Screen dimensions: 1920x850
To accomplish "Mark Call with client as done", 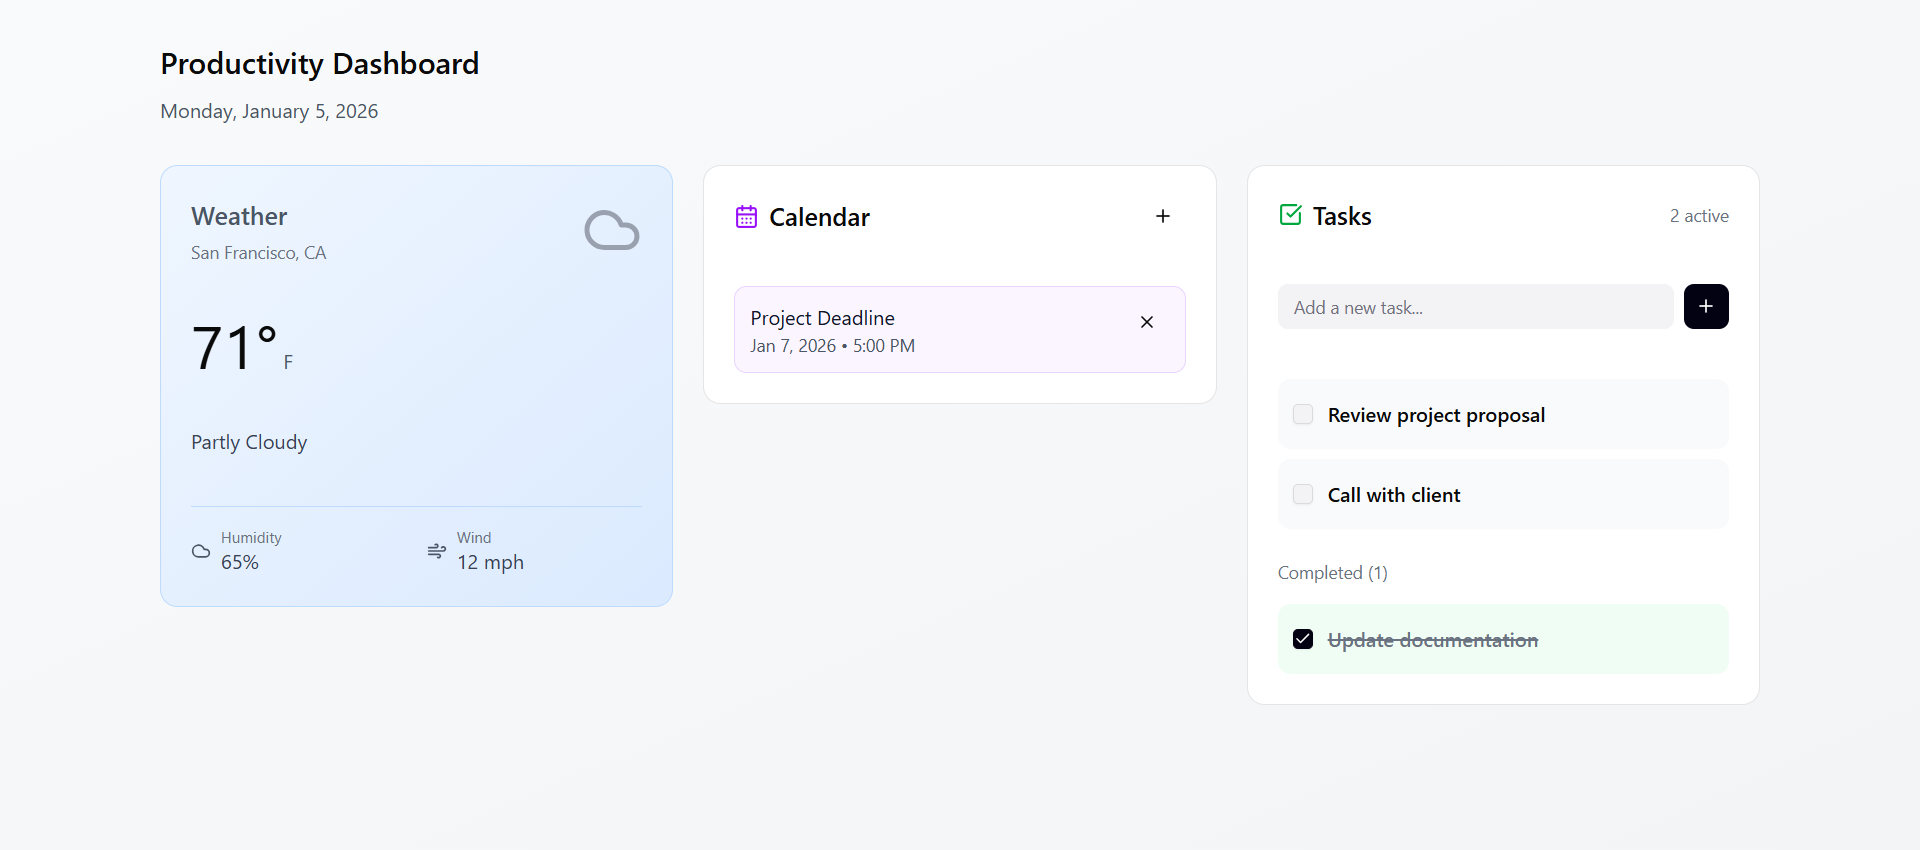I will [x=1302, y=494].
